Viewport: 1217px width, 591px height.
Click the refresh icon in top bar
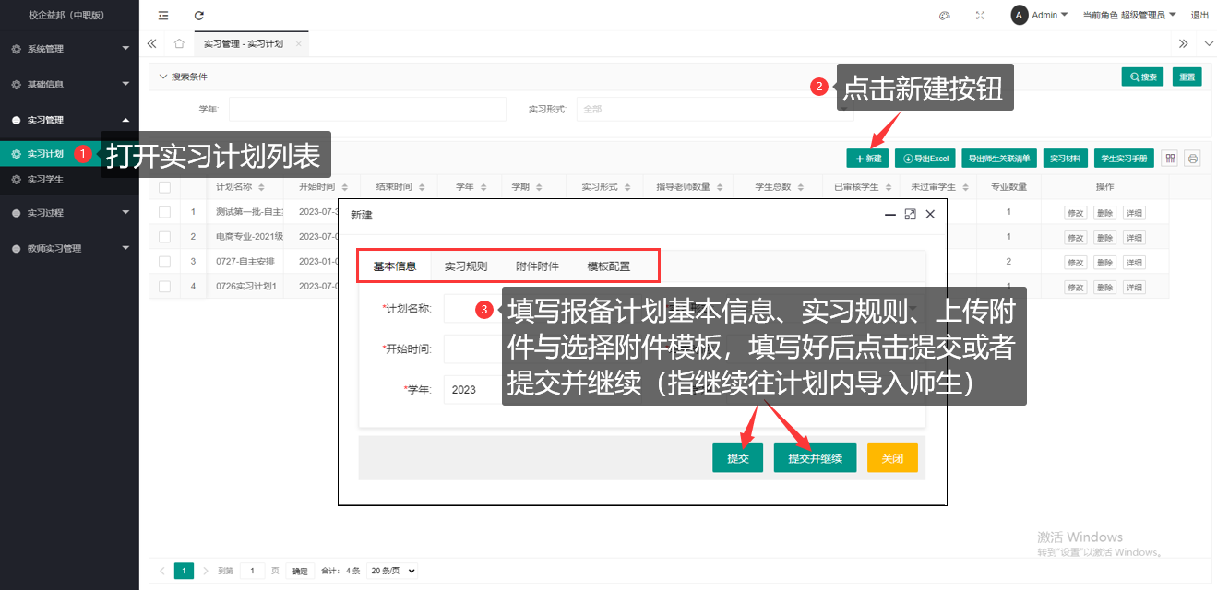pos(199,15)
